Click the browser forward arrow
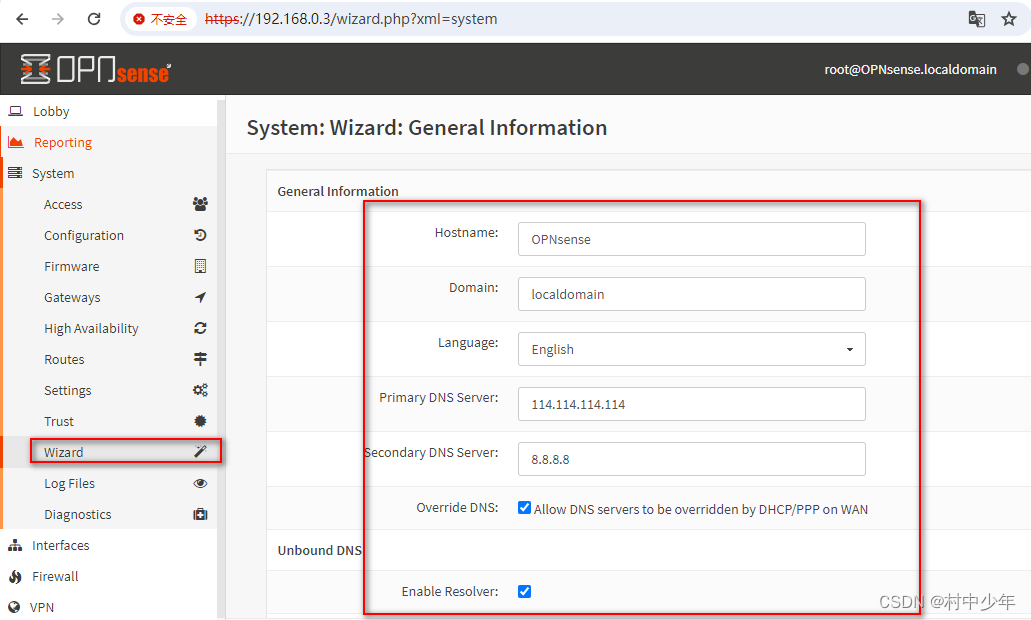1031x620 pixels. click(x=58, y=19)
